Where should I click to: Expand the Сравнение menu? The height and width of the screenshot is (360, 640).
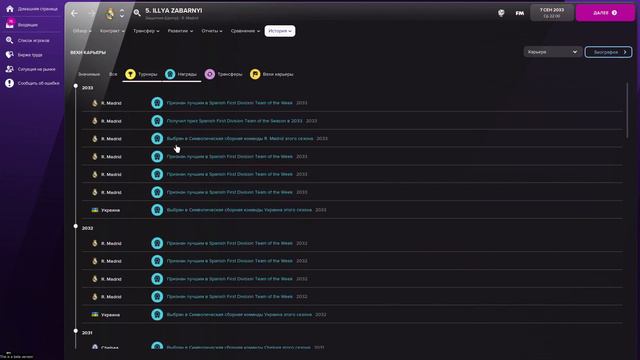(245, 31)
